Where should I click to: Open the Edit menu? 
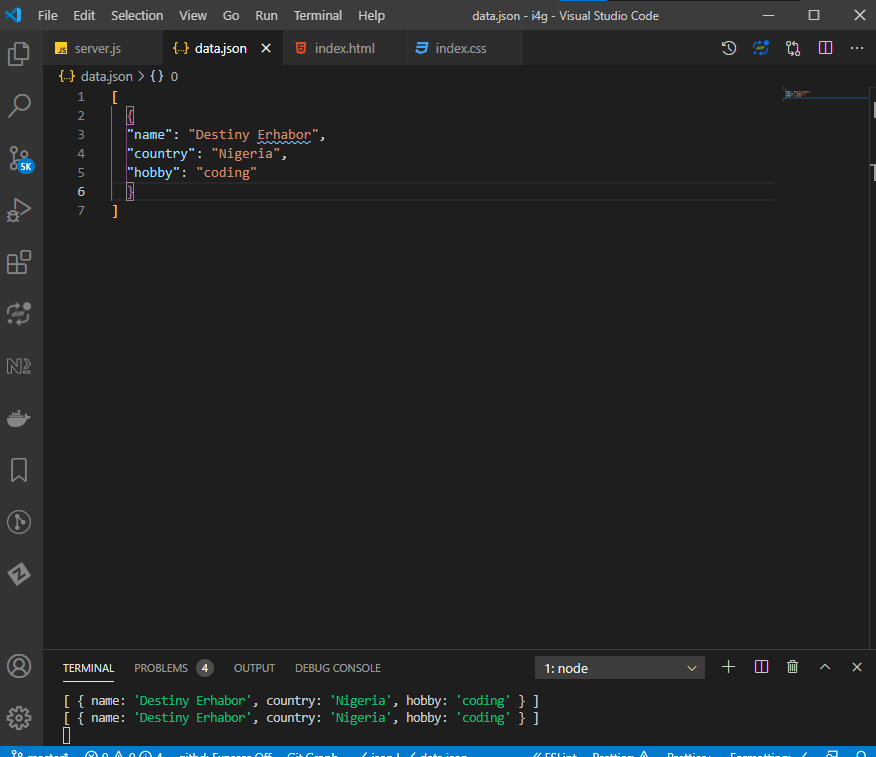[84, 16]
